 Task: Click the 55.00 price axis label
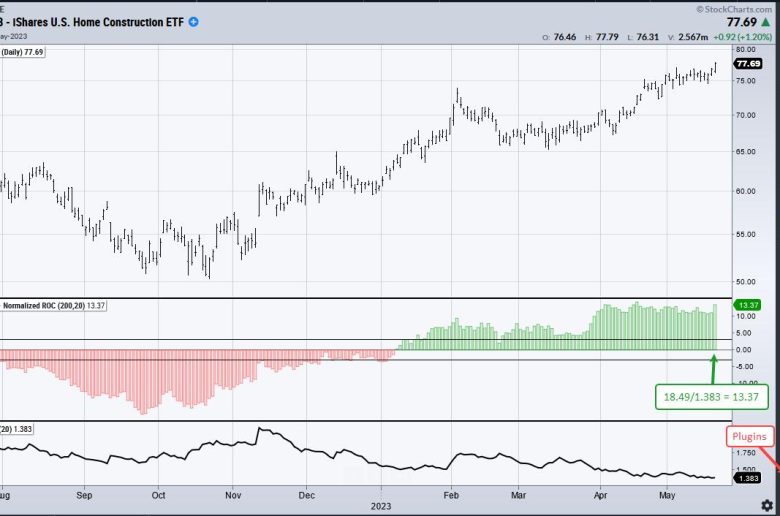[746, 234]
